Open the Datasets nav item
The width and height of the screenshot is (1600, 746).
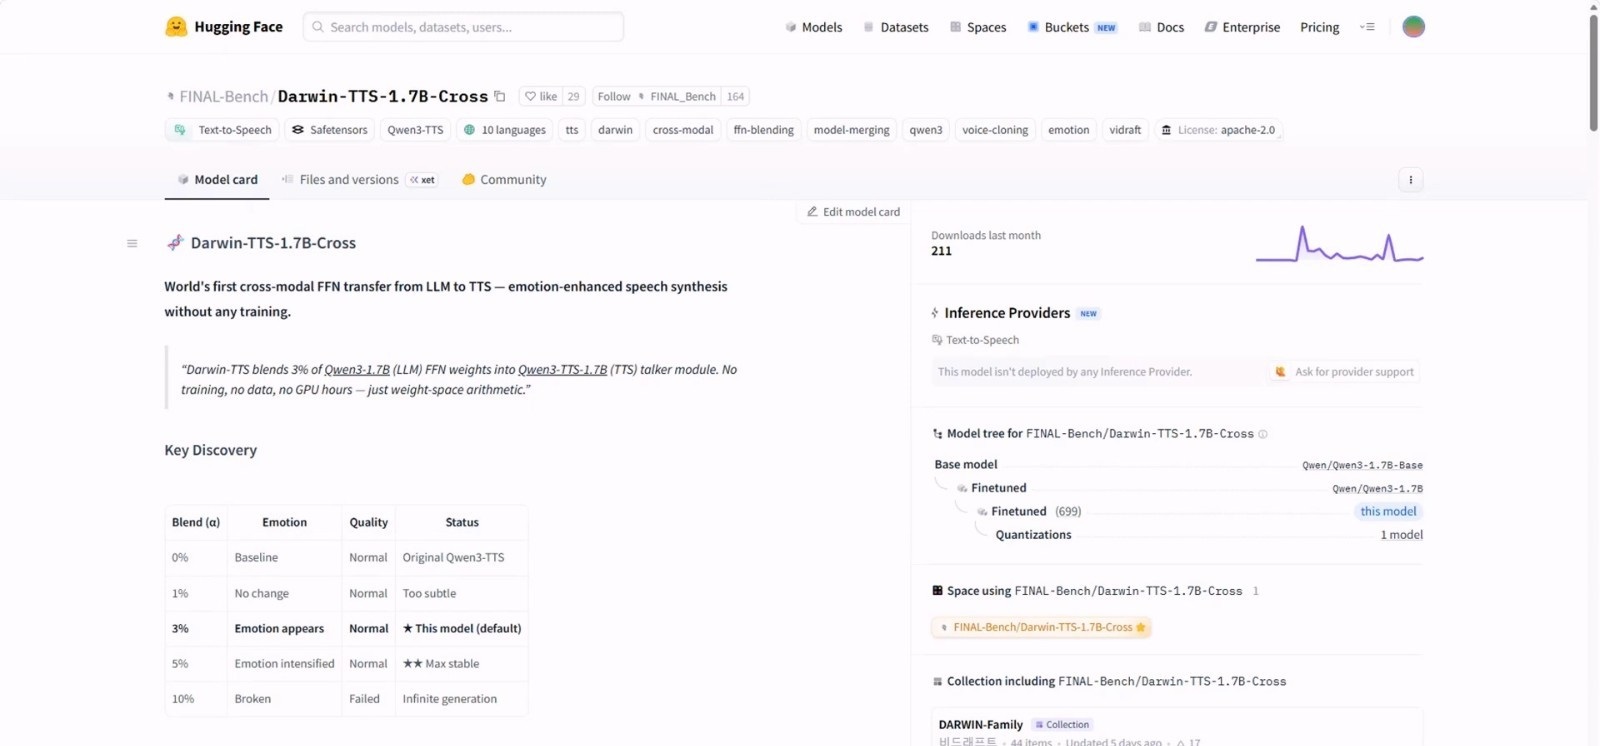tap(896, 27)
